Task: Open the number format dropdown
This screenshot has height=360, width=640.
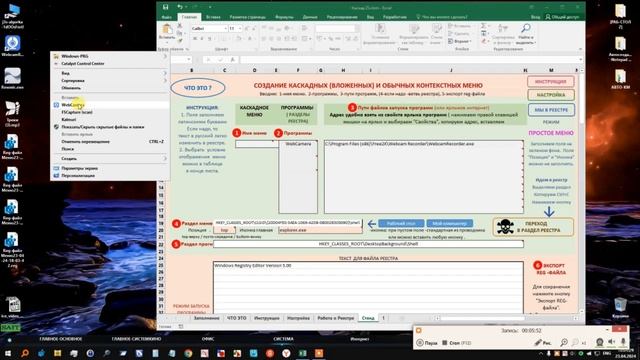Action: pyautogui.click(x=356, y=29)
